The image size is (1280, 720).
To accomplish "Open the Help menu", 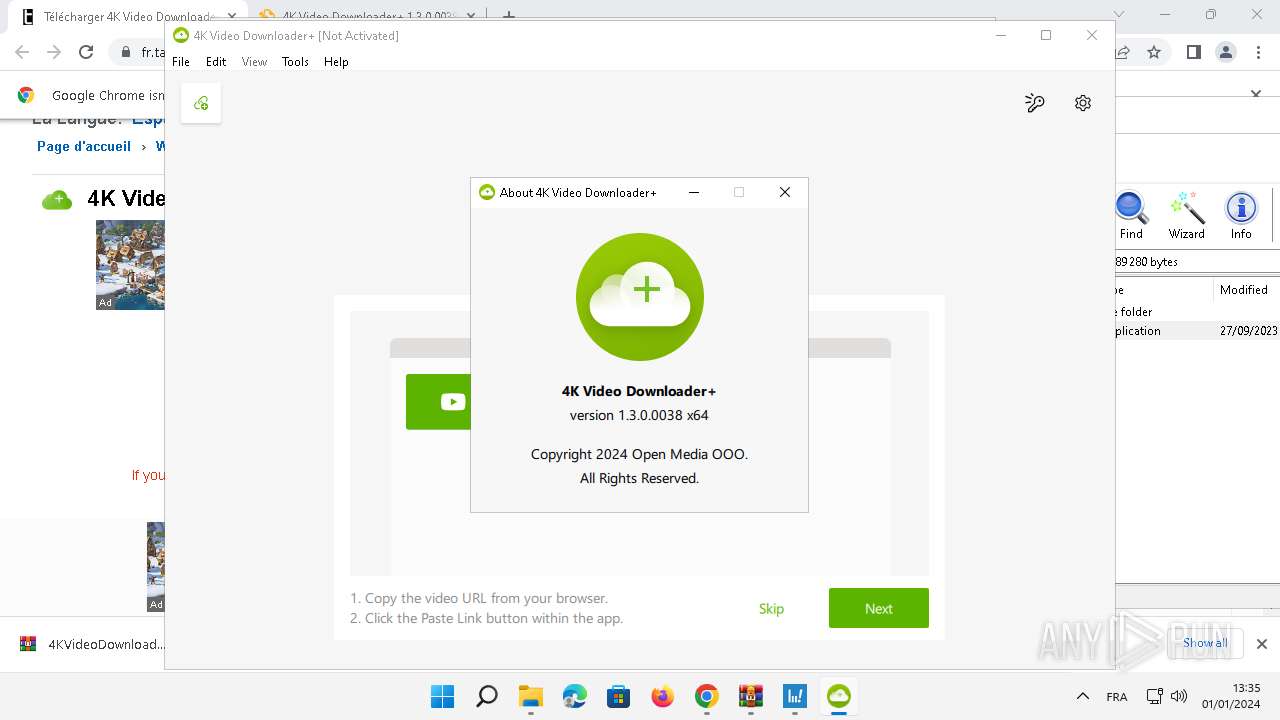I will (x=336, y=62).
